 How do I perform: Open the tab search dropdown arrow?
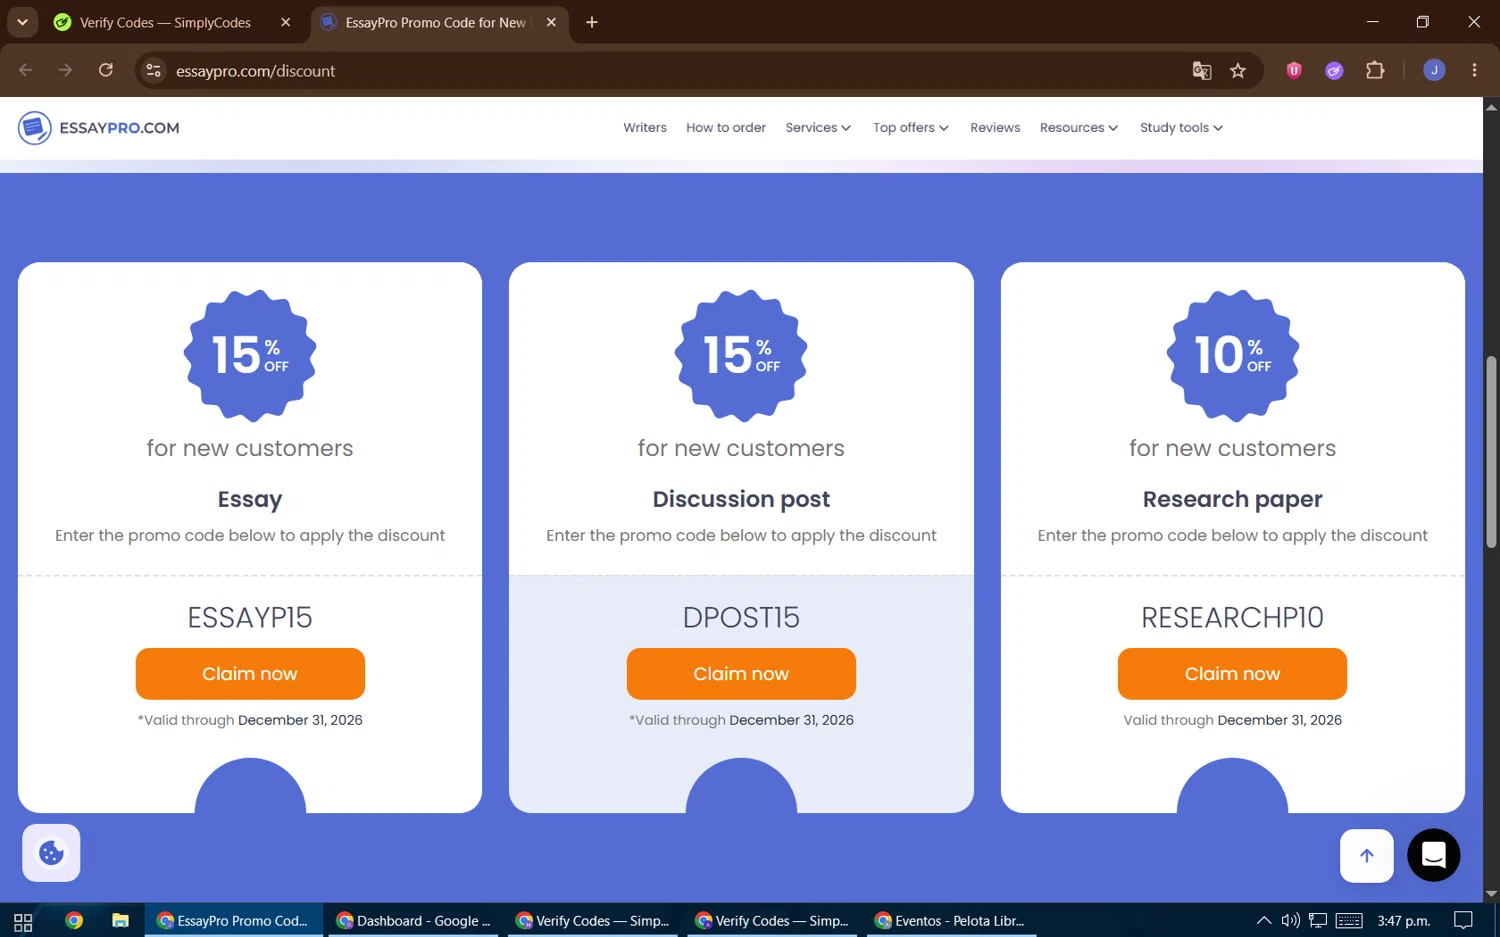click(22, 22)
